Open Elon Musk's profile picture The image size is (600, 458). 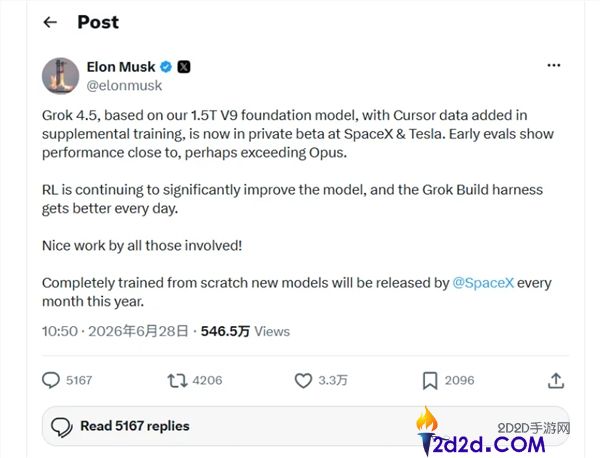tap(60, 76)
